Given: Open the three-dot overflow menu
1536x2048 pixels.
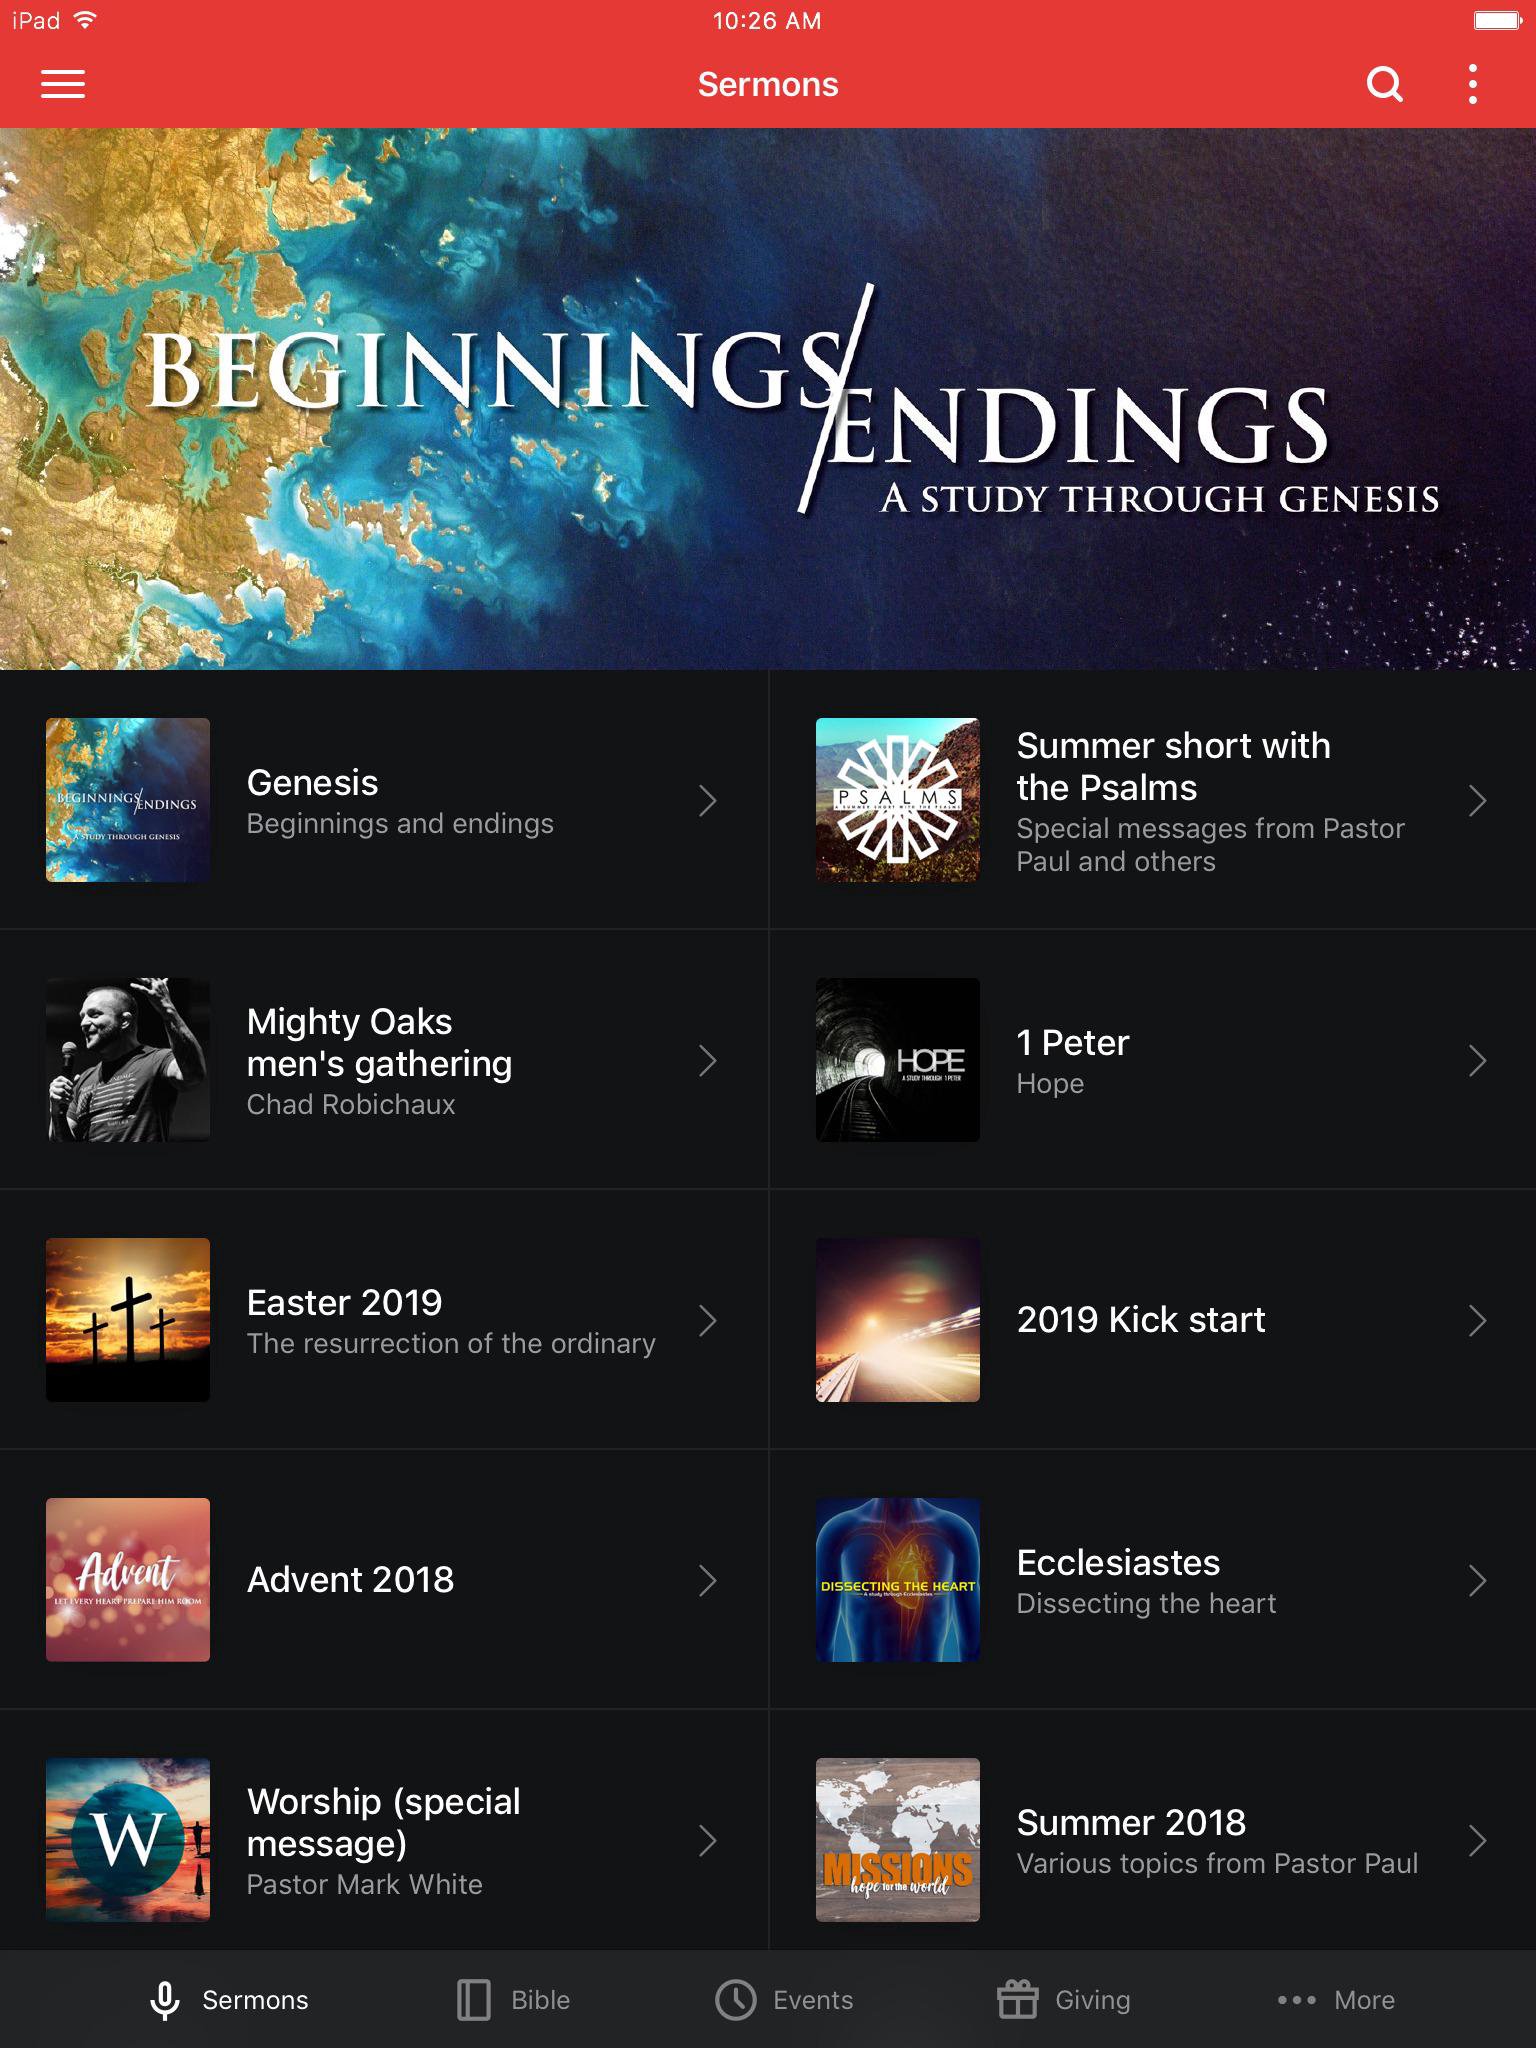Looking at the screenshot, I should click(x=1473, y=85).
